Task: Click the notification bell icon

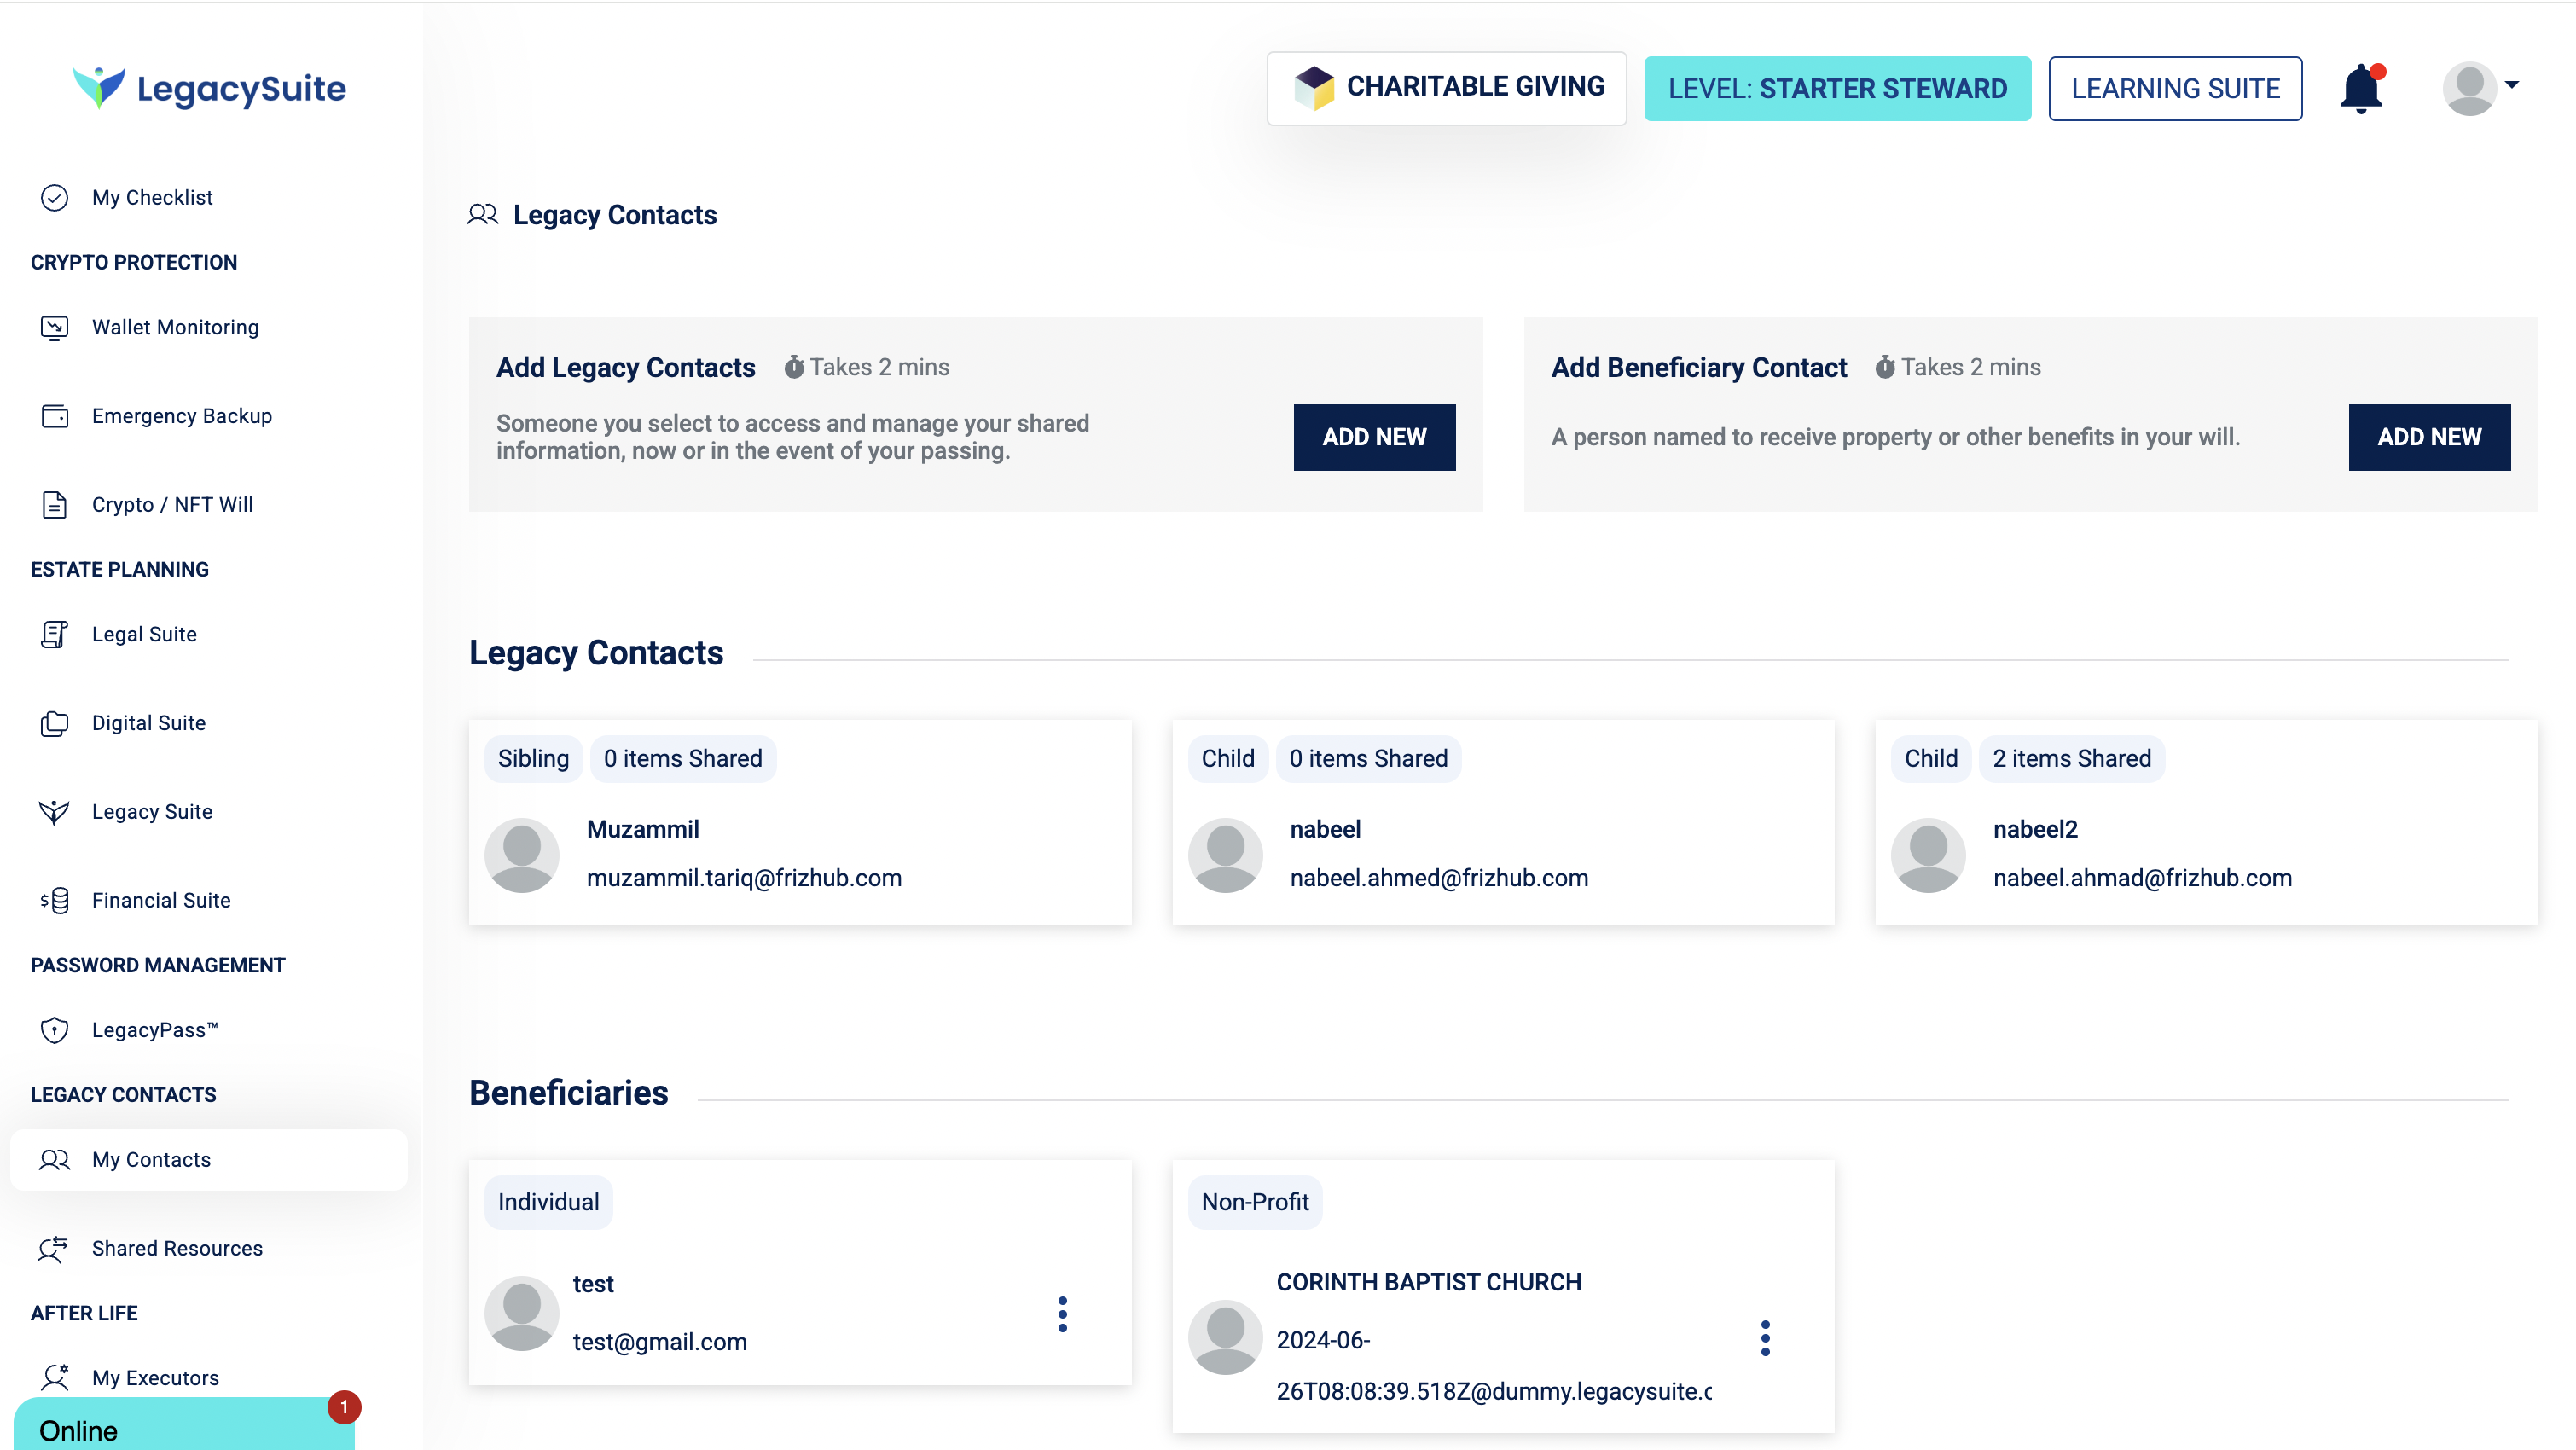Action: 2360,89
